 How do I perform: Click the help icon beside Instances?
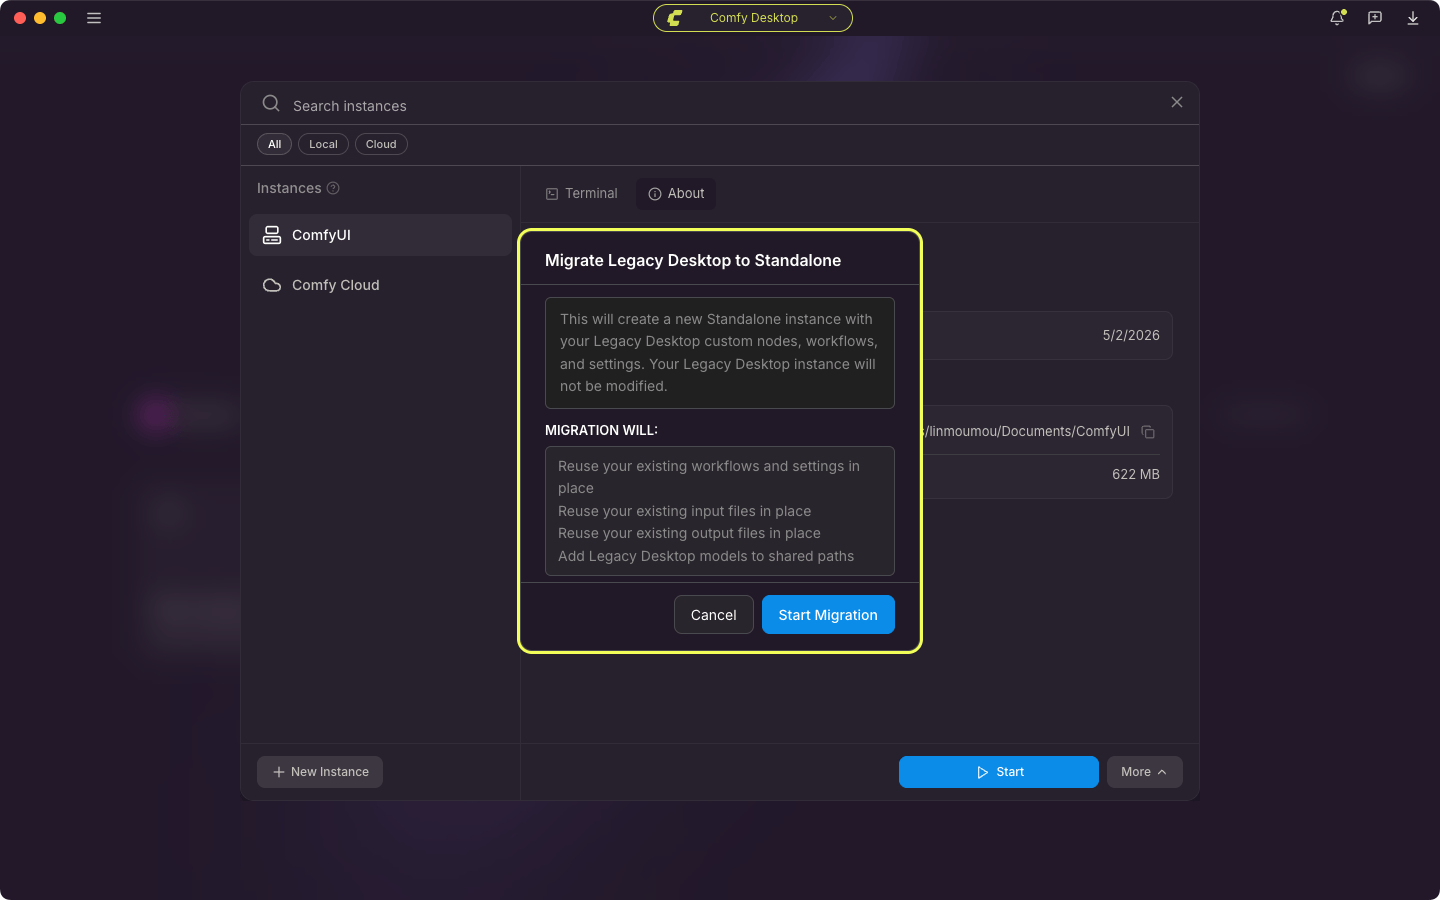click(333, 188)
